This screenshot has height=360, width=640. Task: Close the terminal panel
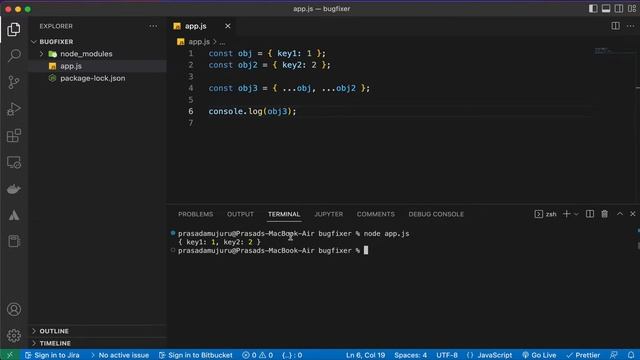point(633,214)
